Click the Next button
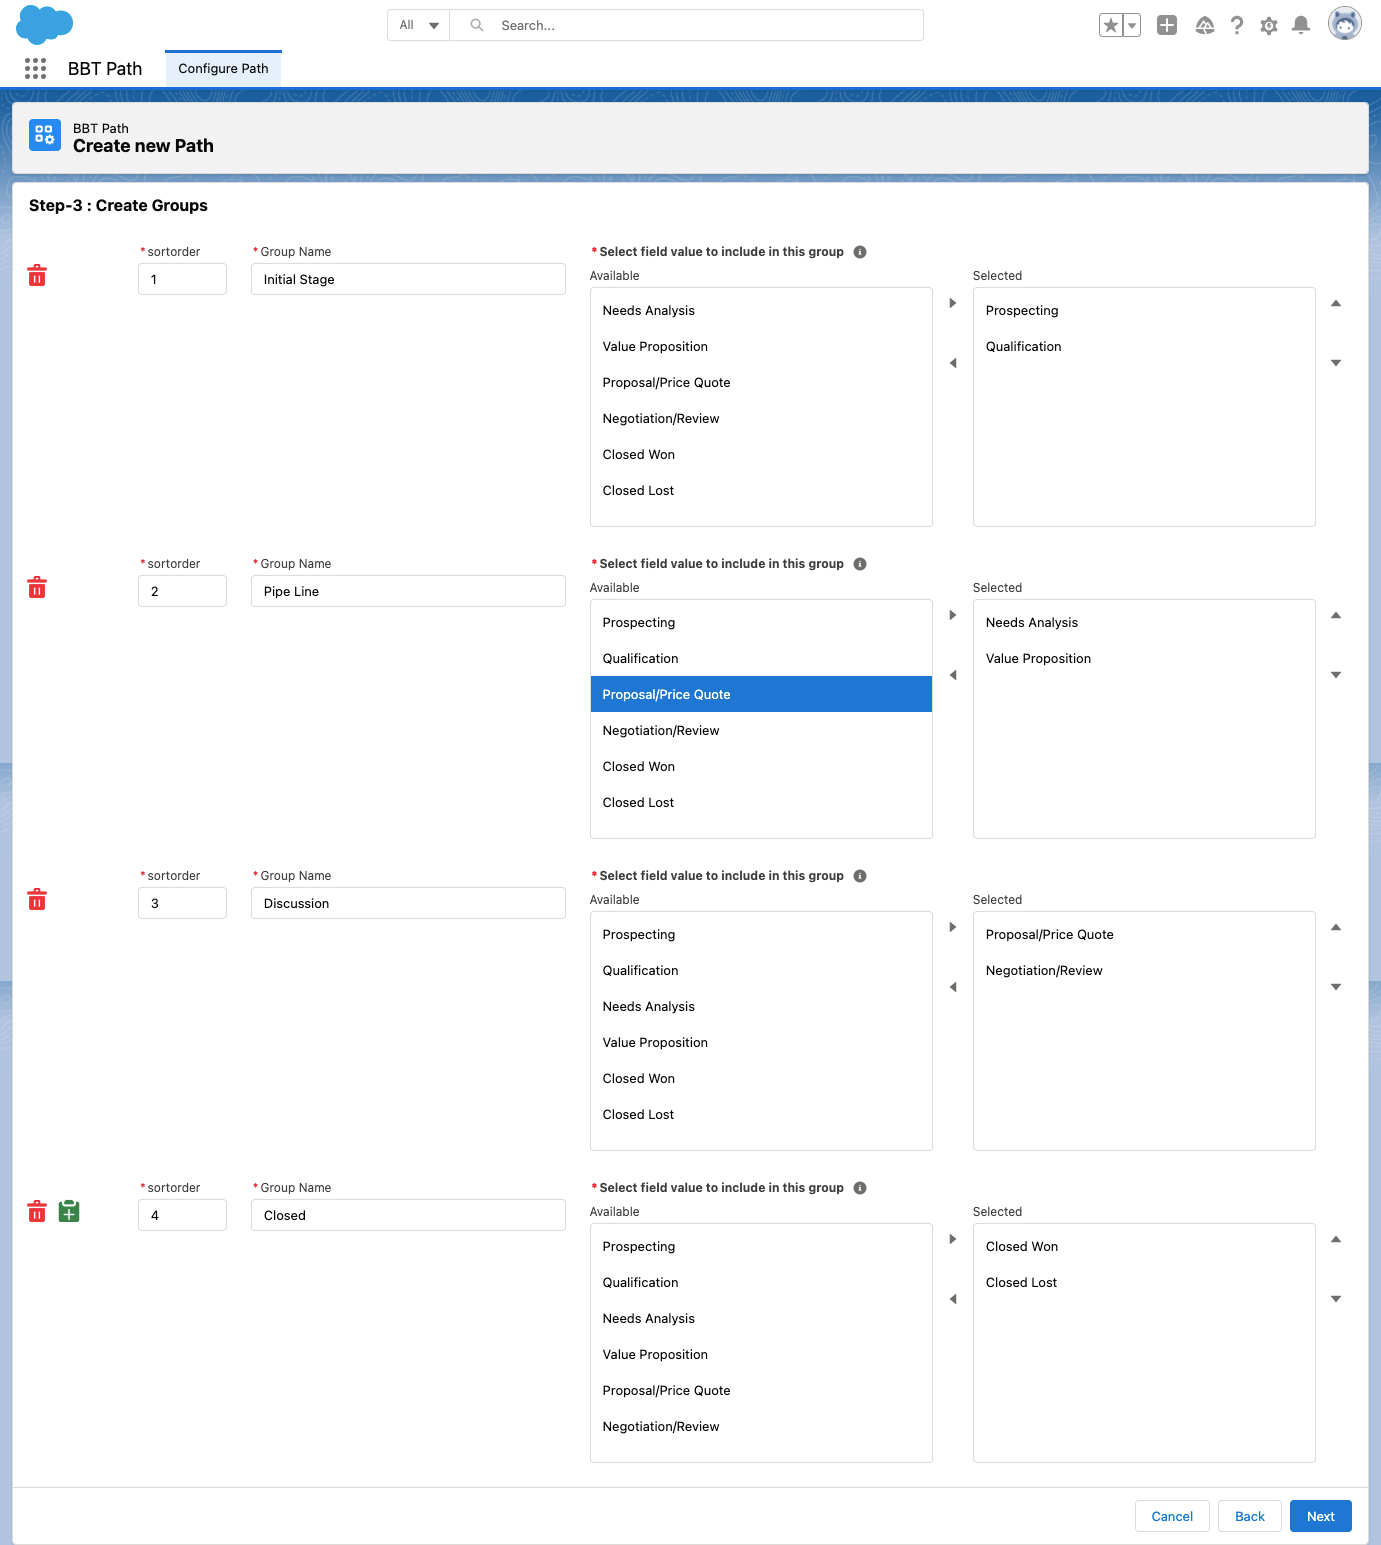Viewport: 1381px width, 1545px height. click(x=1320, y=1516)
